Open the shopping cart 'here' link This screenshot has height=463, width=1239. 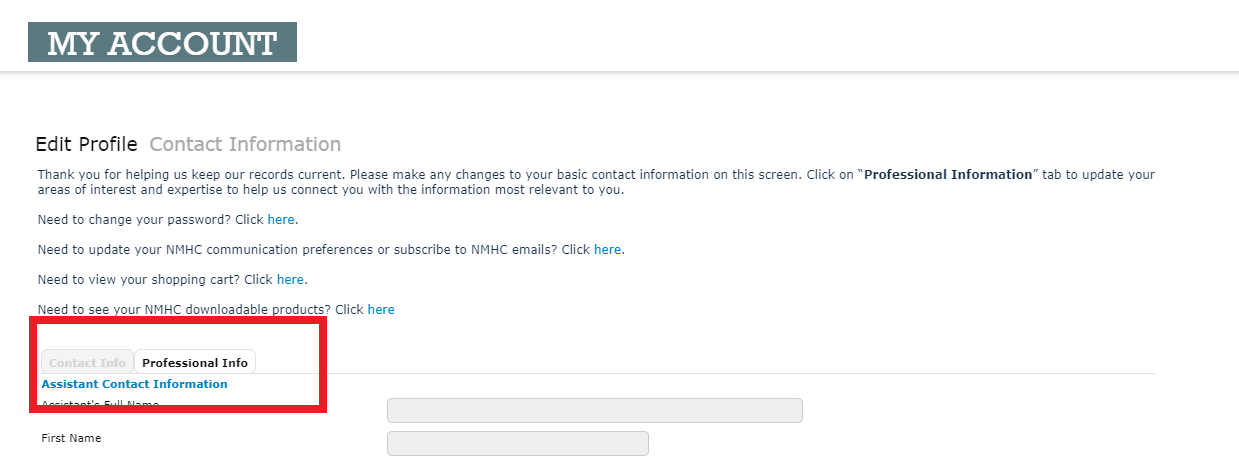pos(290,279)
